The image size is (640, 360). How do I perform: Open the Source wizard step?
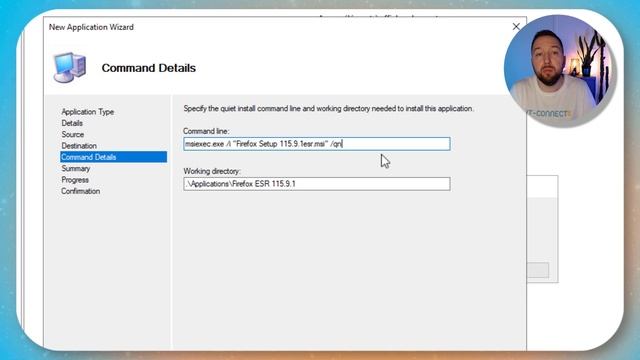(73, 134)
